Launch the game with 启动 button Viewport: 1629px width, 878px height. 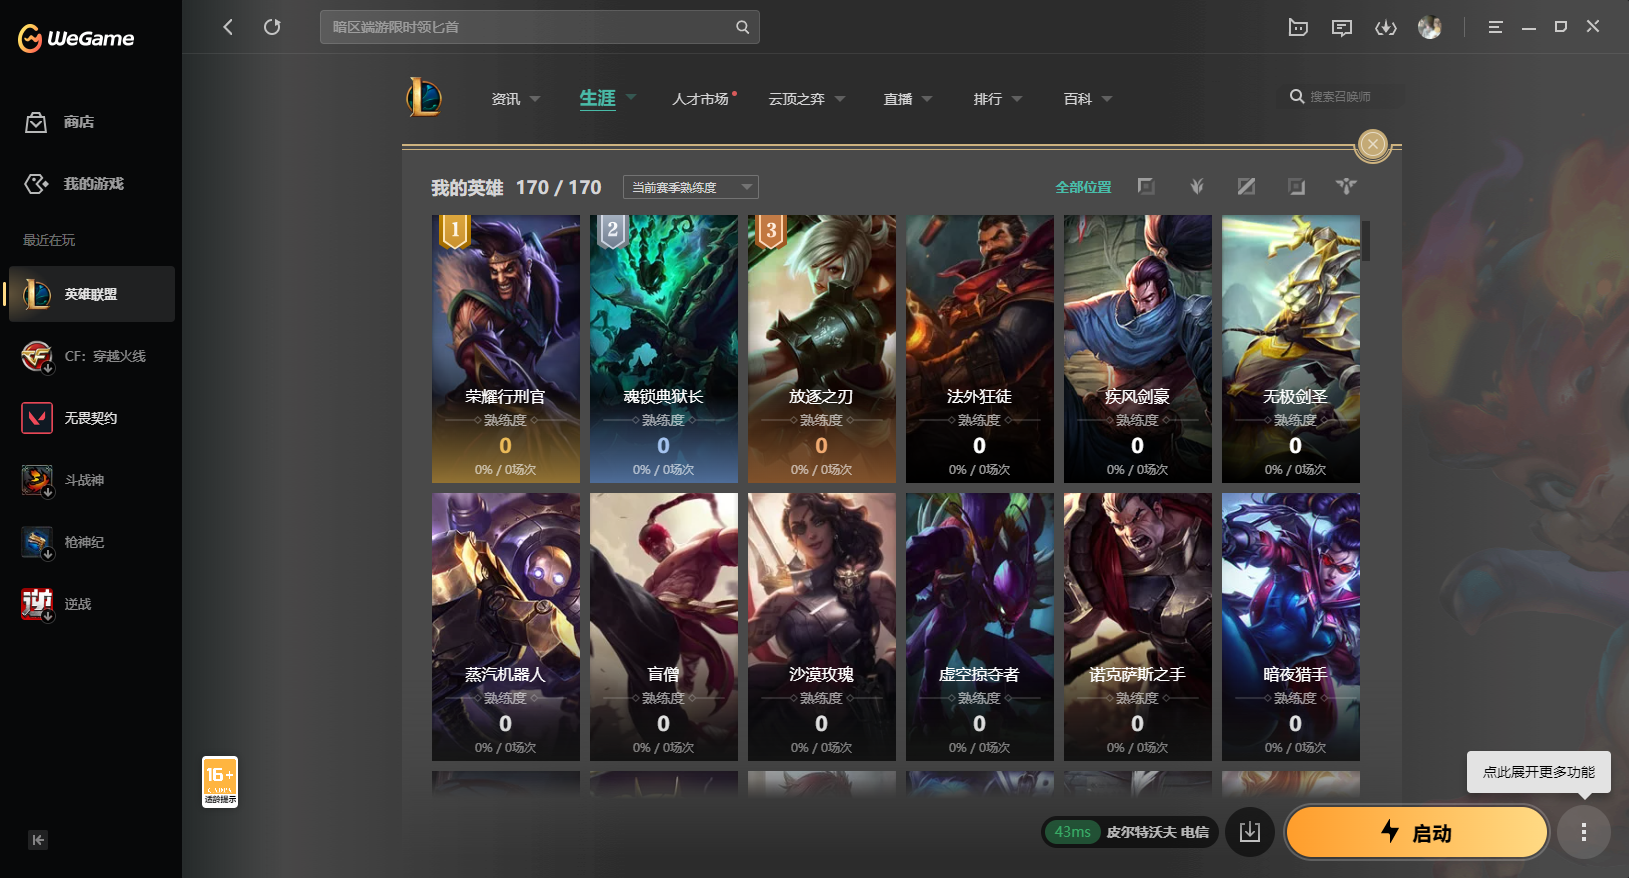pos(1417,832)
